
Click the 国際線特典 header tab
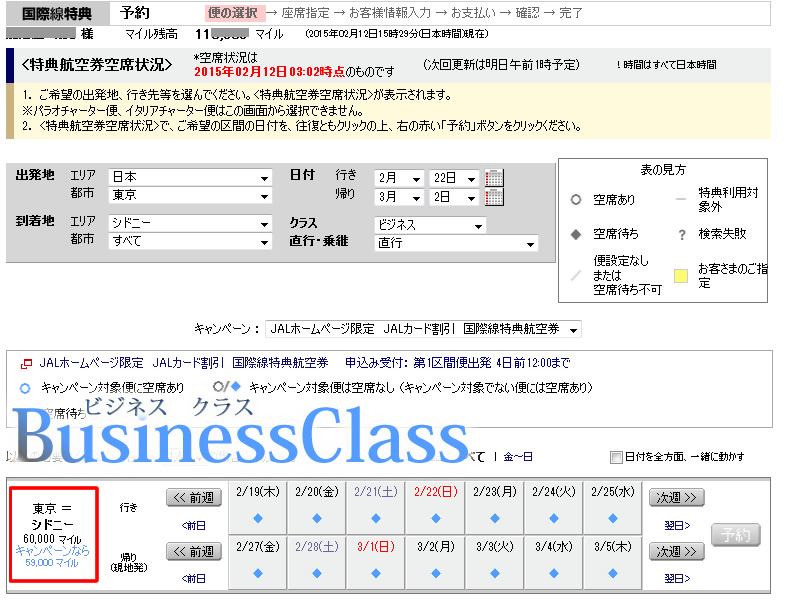coord(57,13)
